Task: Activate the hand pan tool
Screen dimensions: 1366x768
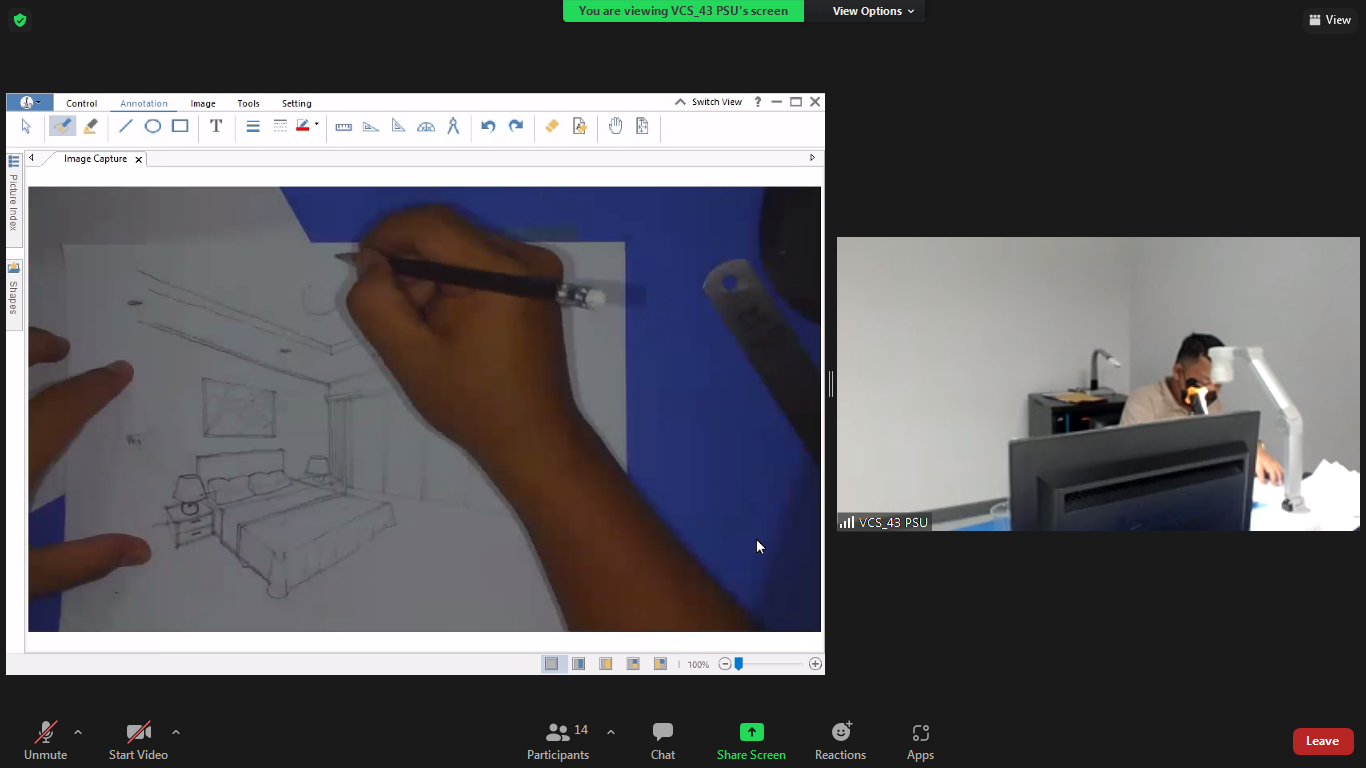Action: point(616,126)
